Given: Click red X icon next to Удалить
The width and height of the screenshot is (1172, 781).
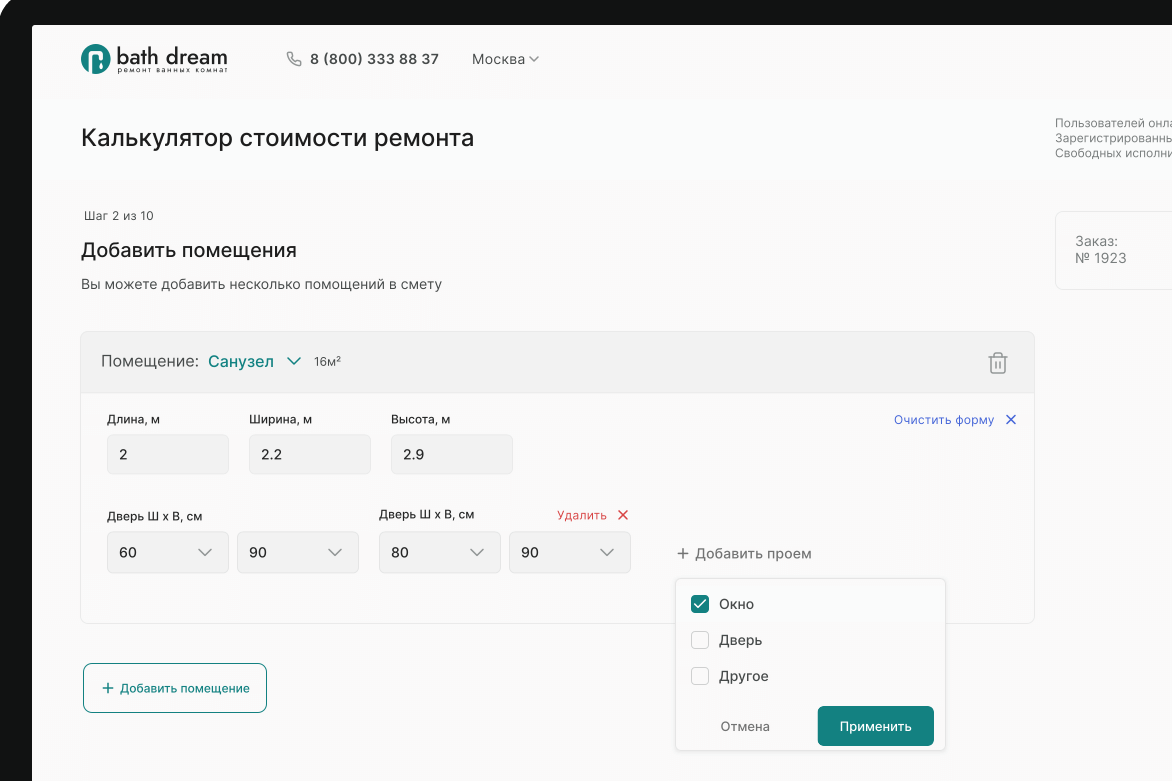Looking at the screenshot, I should [x=623, y=515].
